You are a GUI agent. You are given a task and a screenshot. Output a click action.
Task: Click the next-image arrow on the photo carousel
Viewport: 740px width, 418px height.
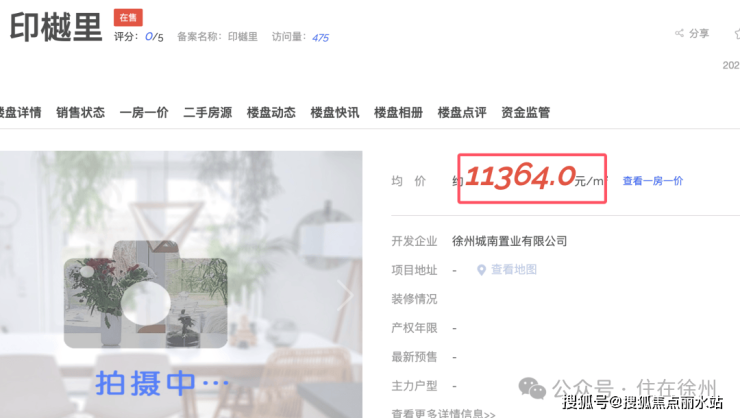[x=345, y=295]
